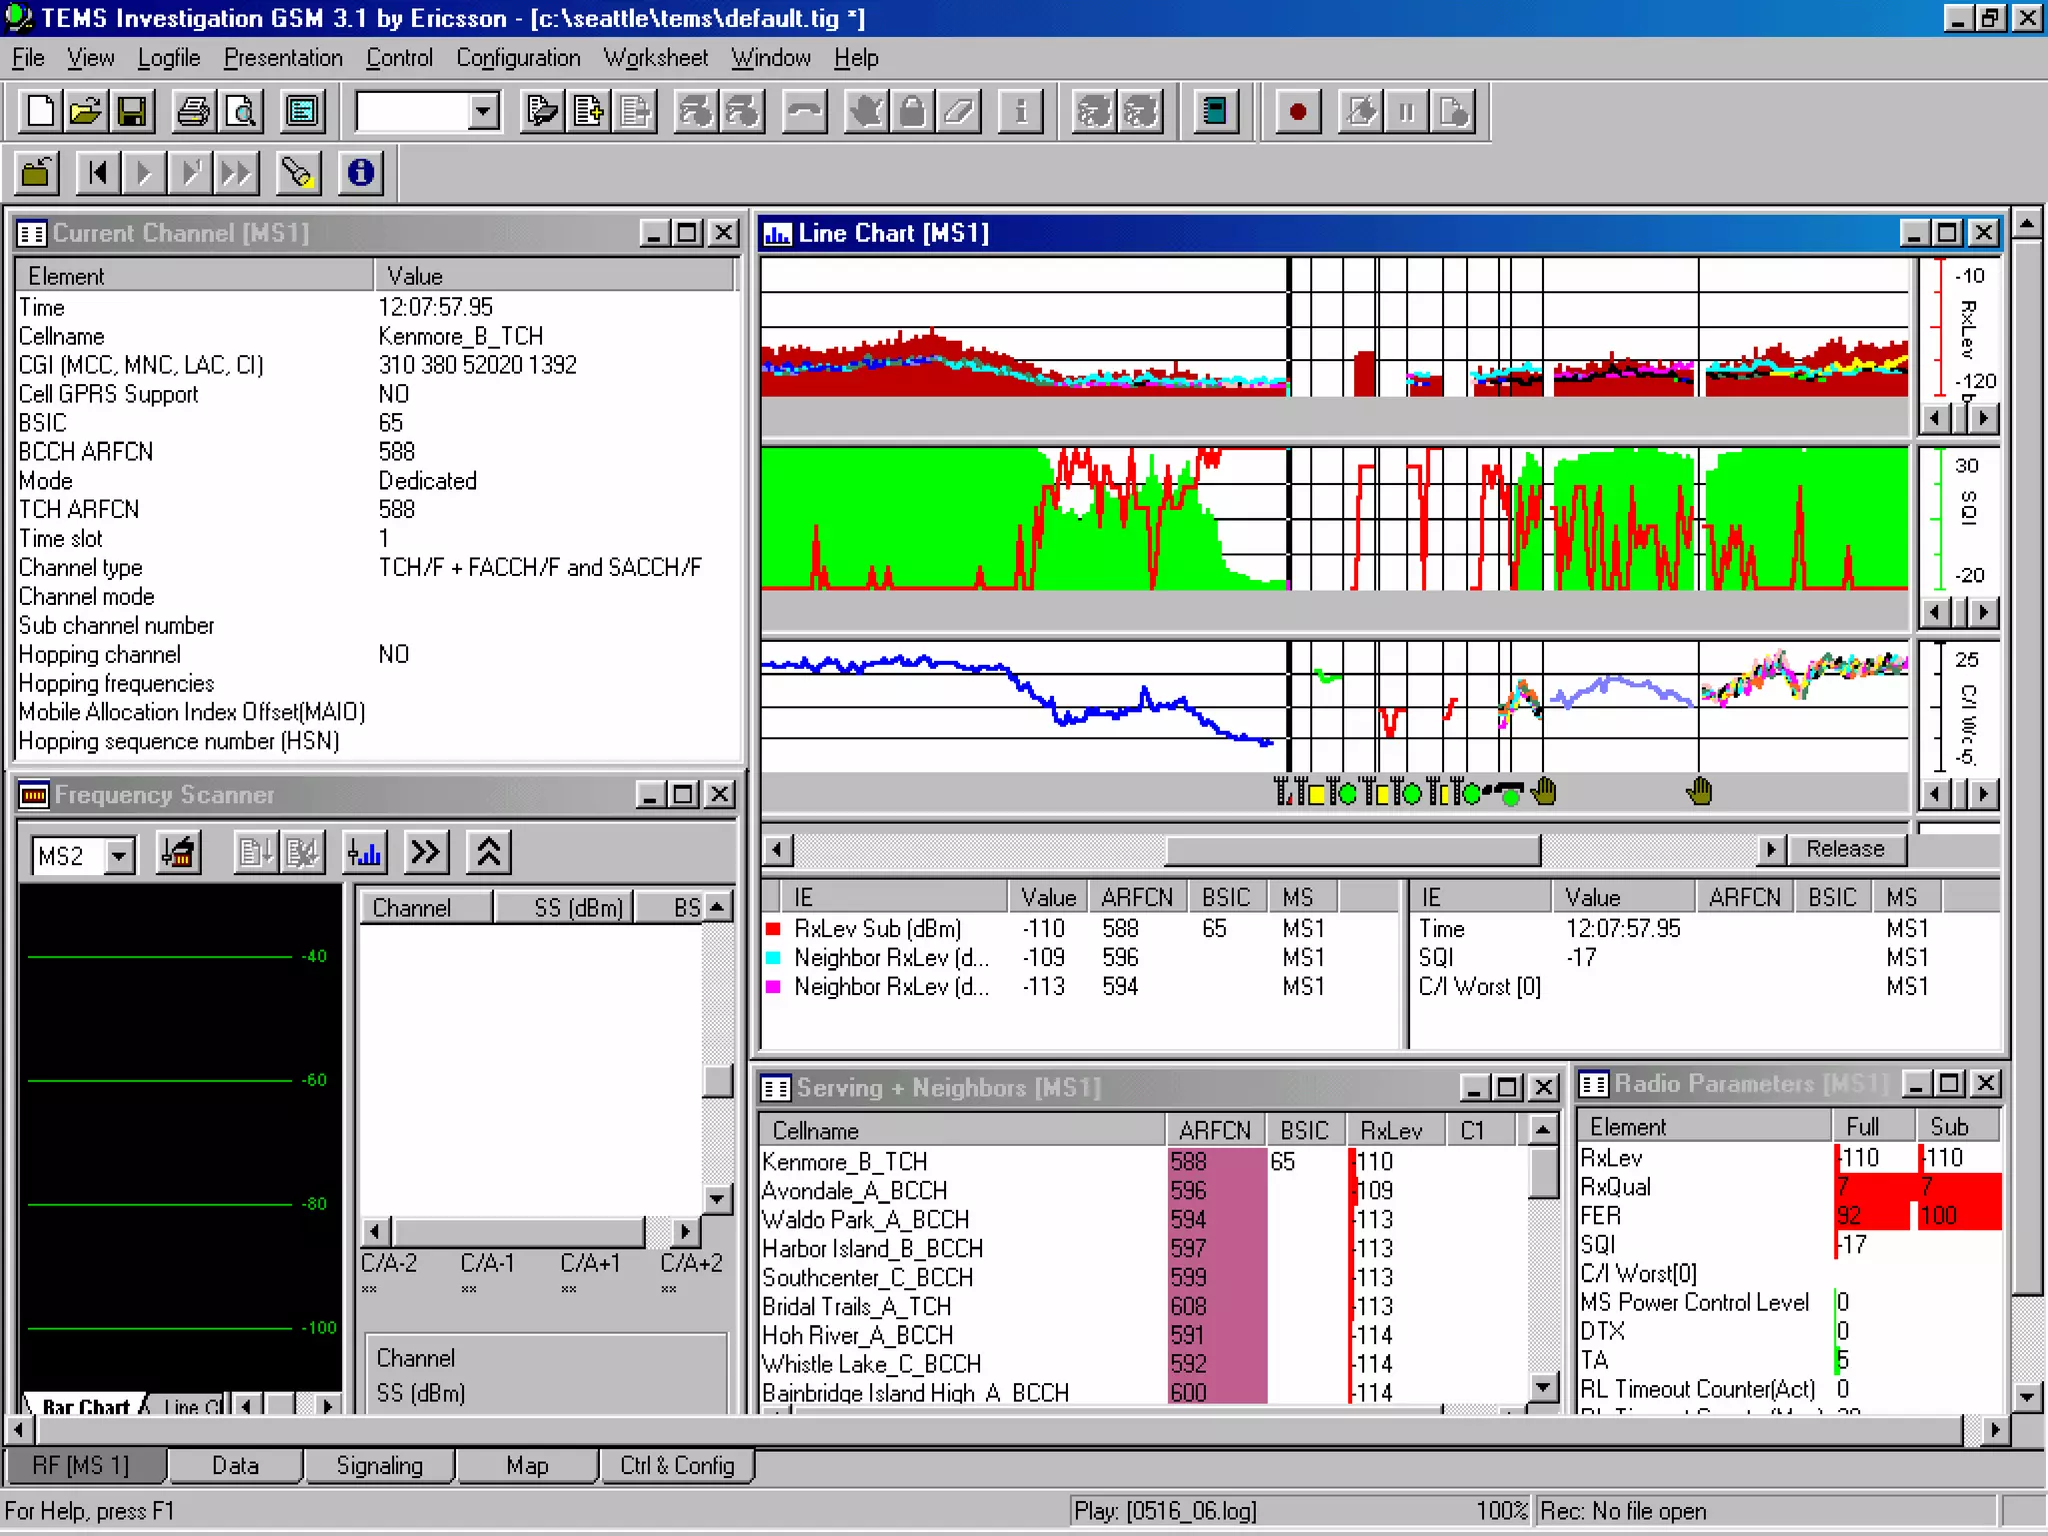
Task: Click the Release button under the line chart
Action: pyautogui.click(x=1844, y=849)
